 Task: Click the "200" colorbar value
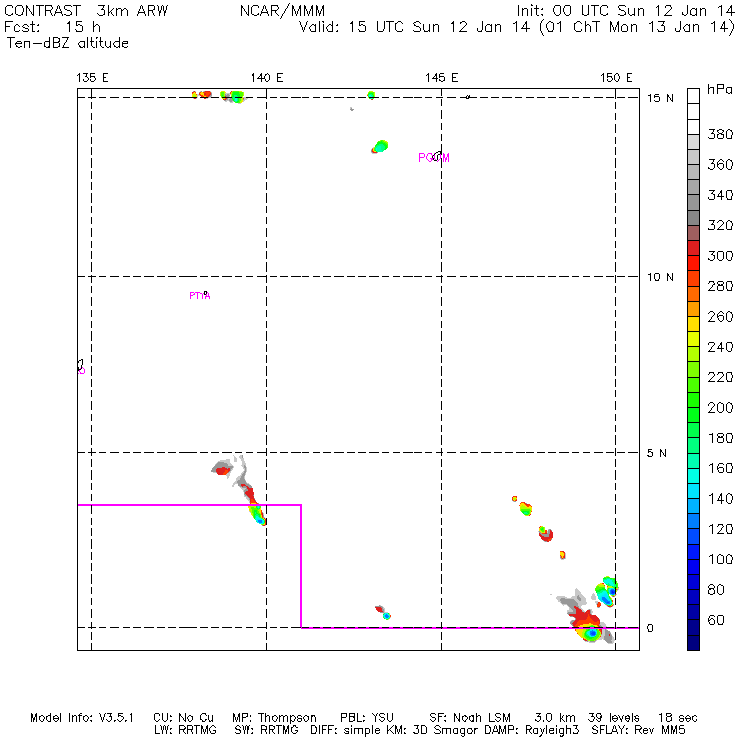pos(720,408)
